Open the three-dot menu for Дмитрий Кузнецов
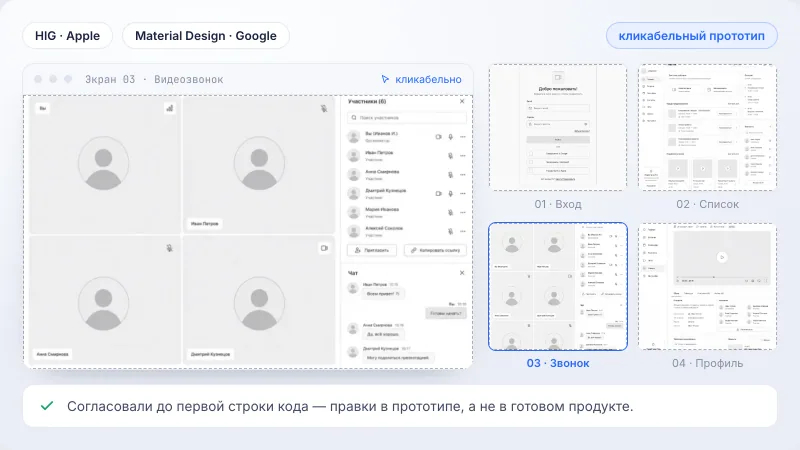 [463, 193]
